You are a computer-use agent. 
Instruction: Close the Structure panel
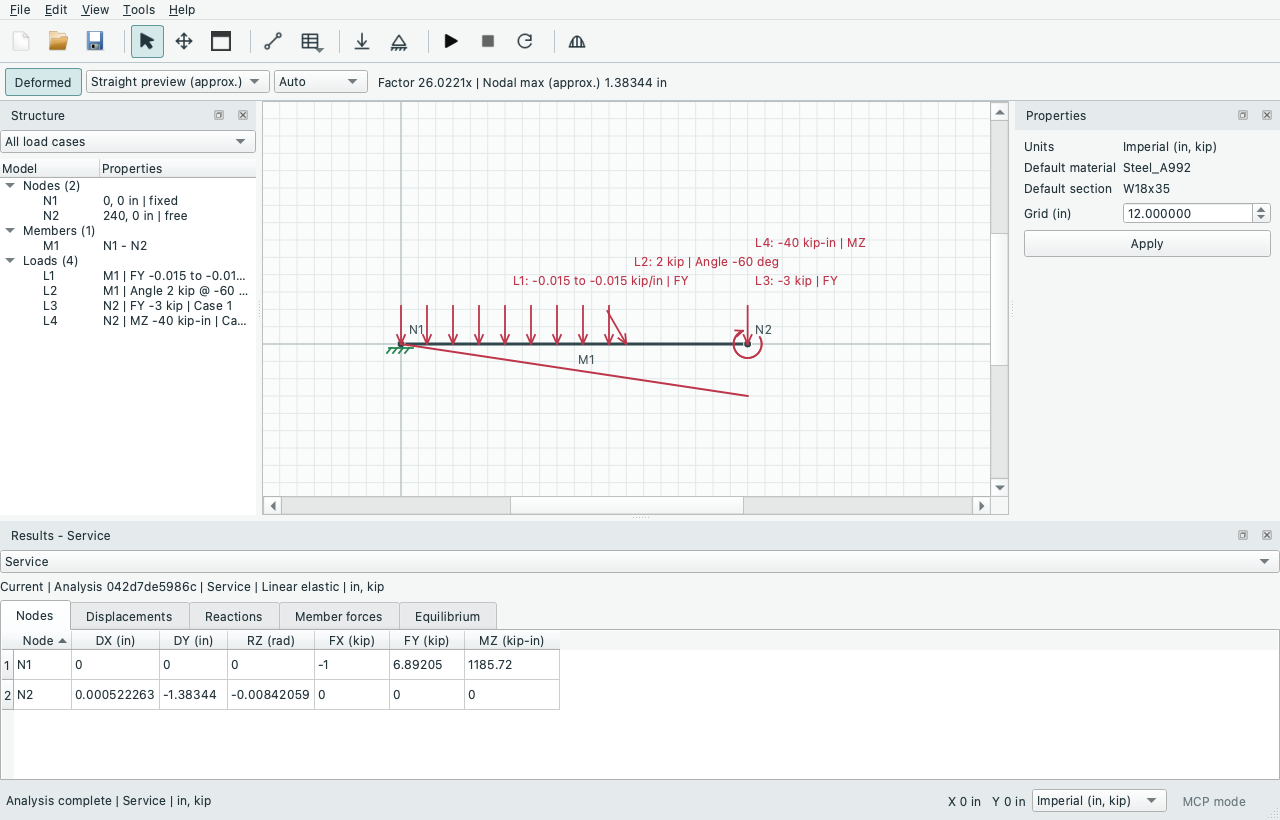coord(243,115)
